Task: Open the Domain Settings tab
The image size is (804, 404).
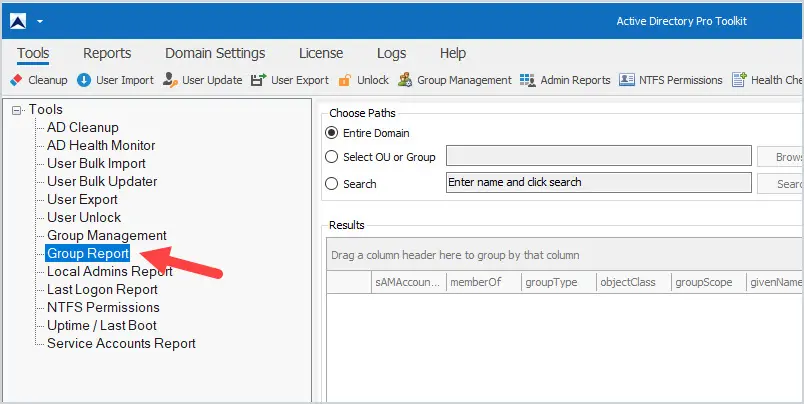Action: click(x=215, y=53)
